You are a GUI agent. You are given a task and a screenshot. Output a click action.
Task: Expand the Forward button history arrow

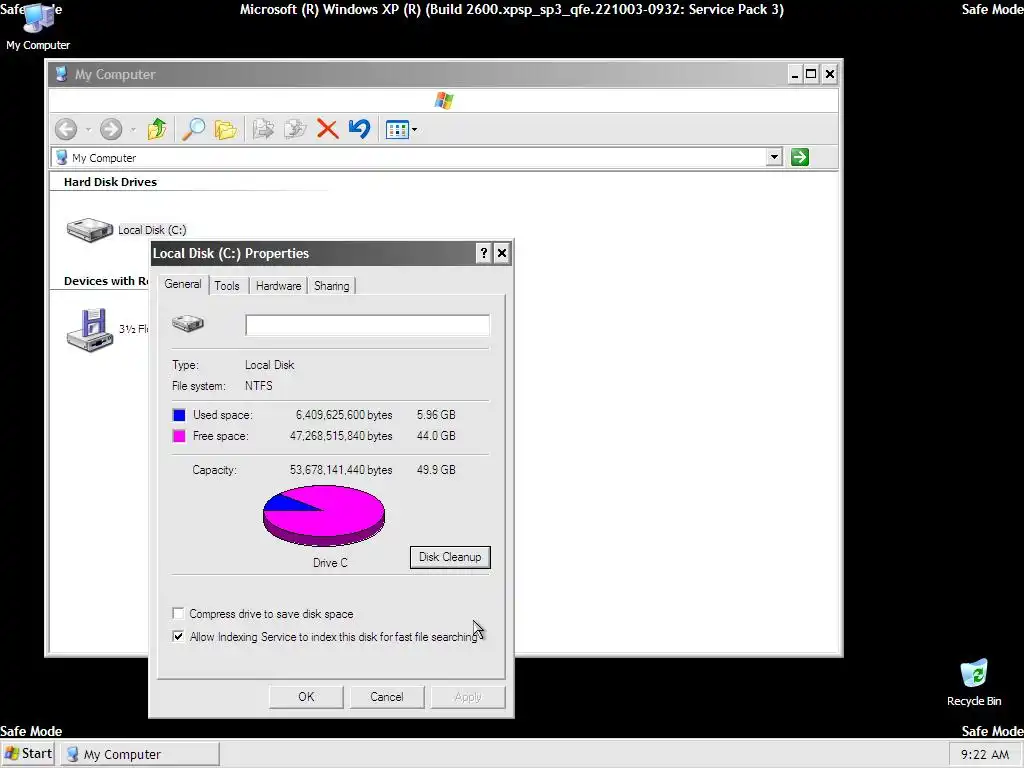[x=133, y=130]
